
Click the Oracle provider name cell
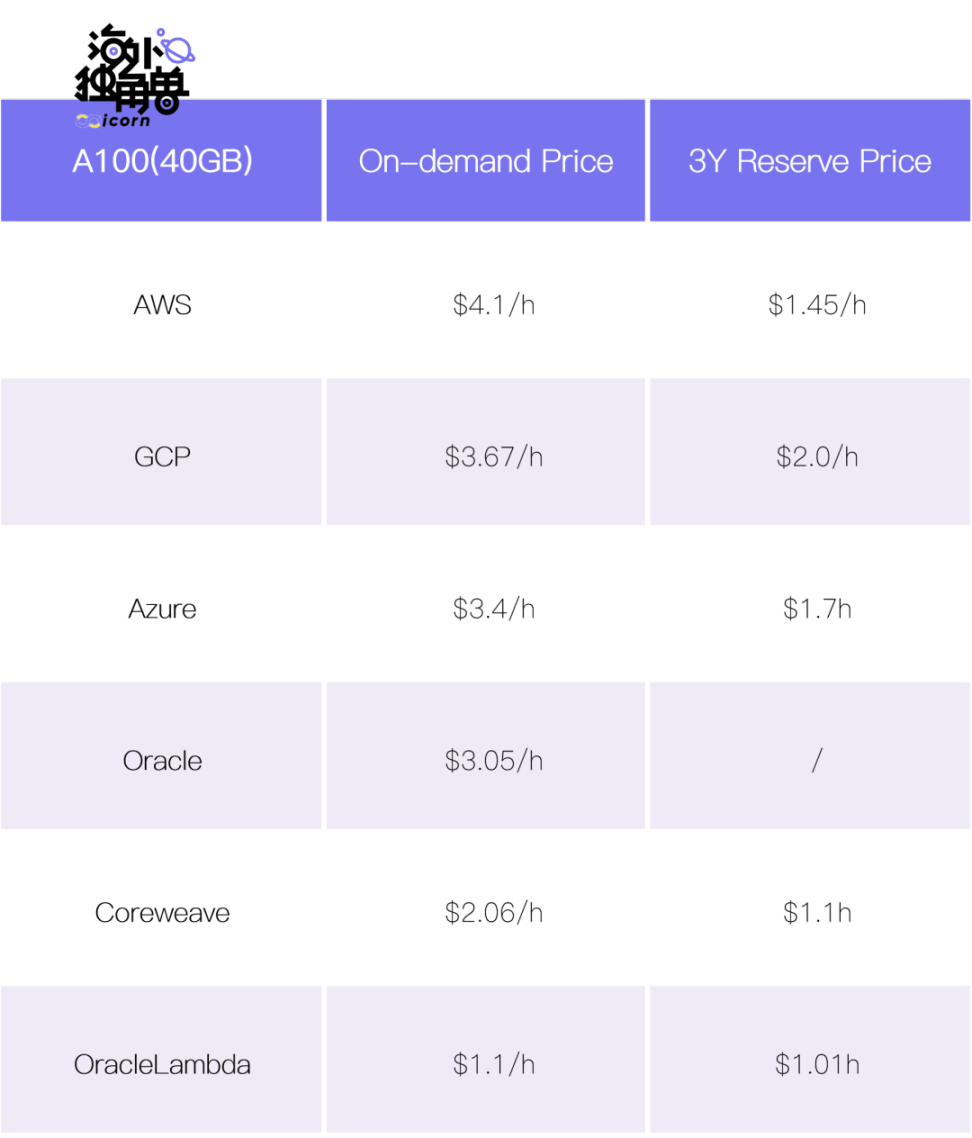point(162,761)
